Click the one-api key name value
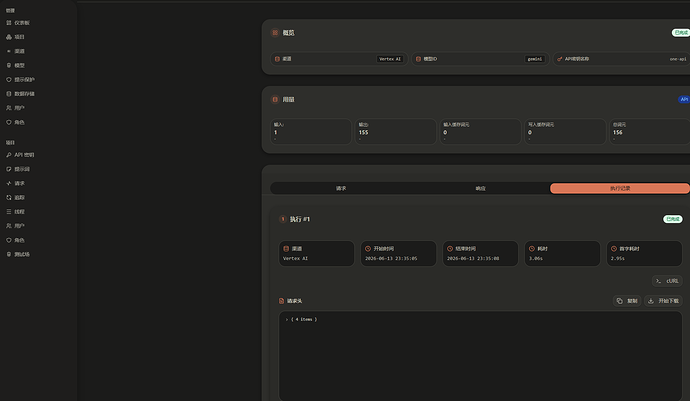This screenshot has height=401, width=690. pyautogui.click(x=678, y=59)
